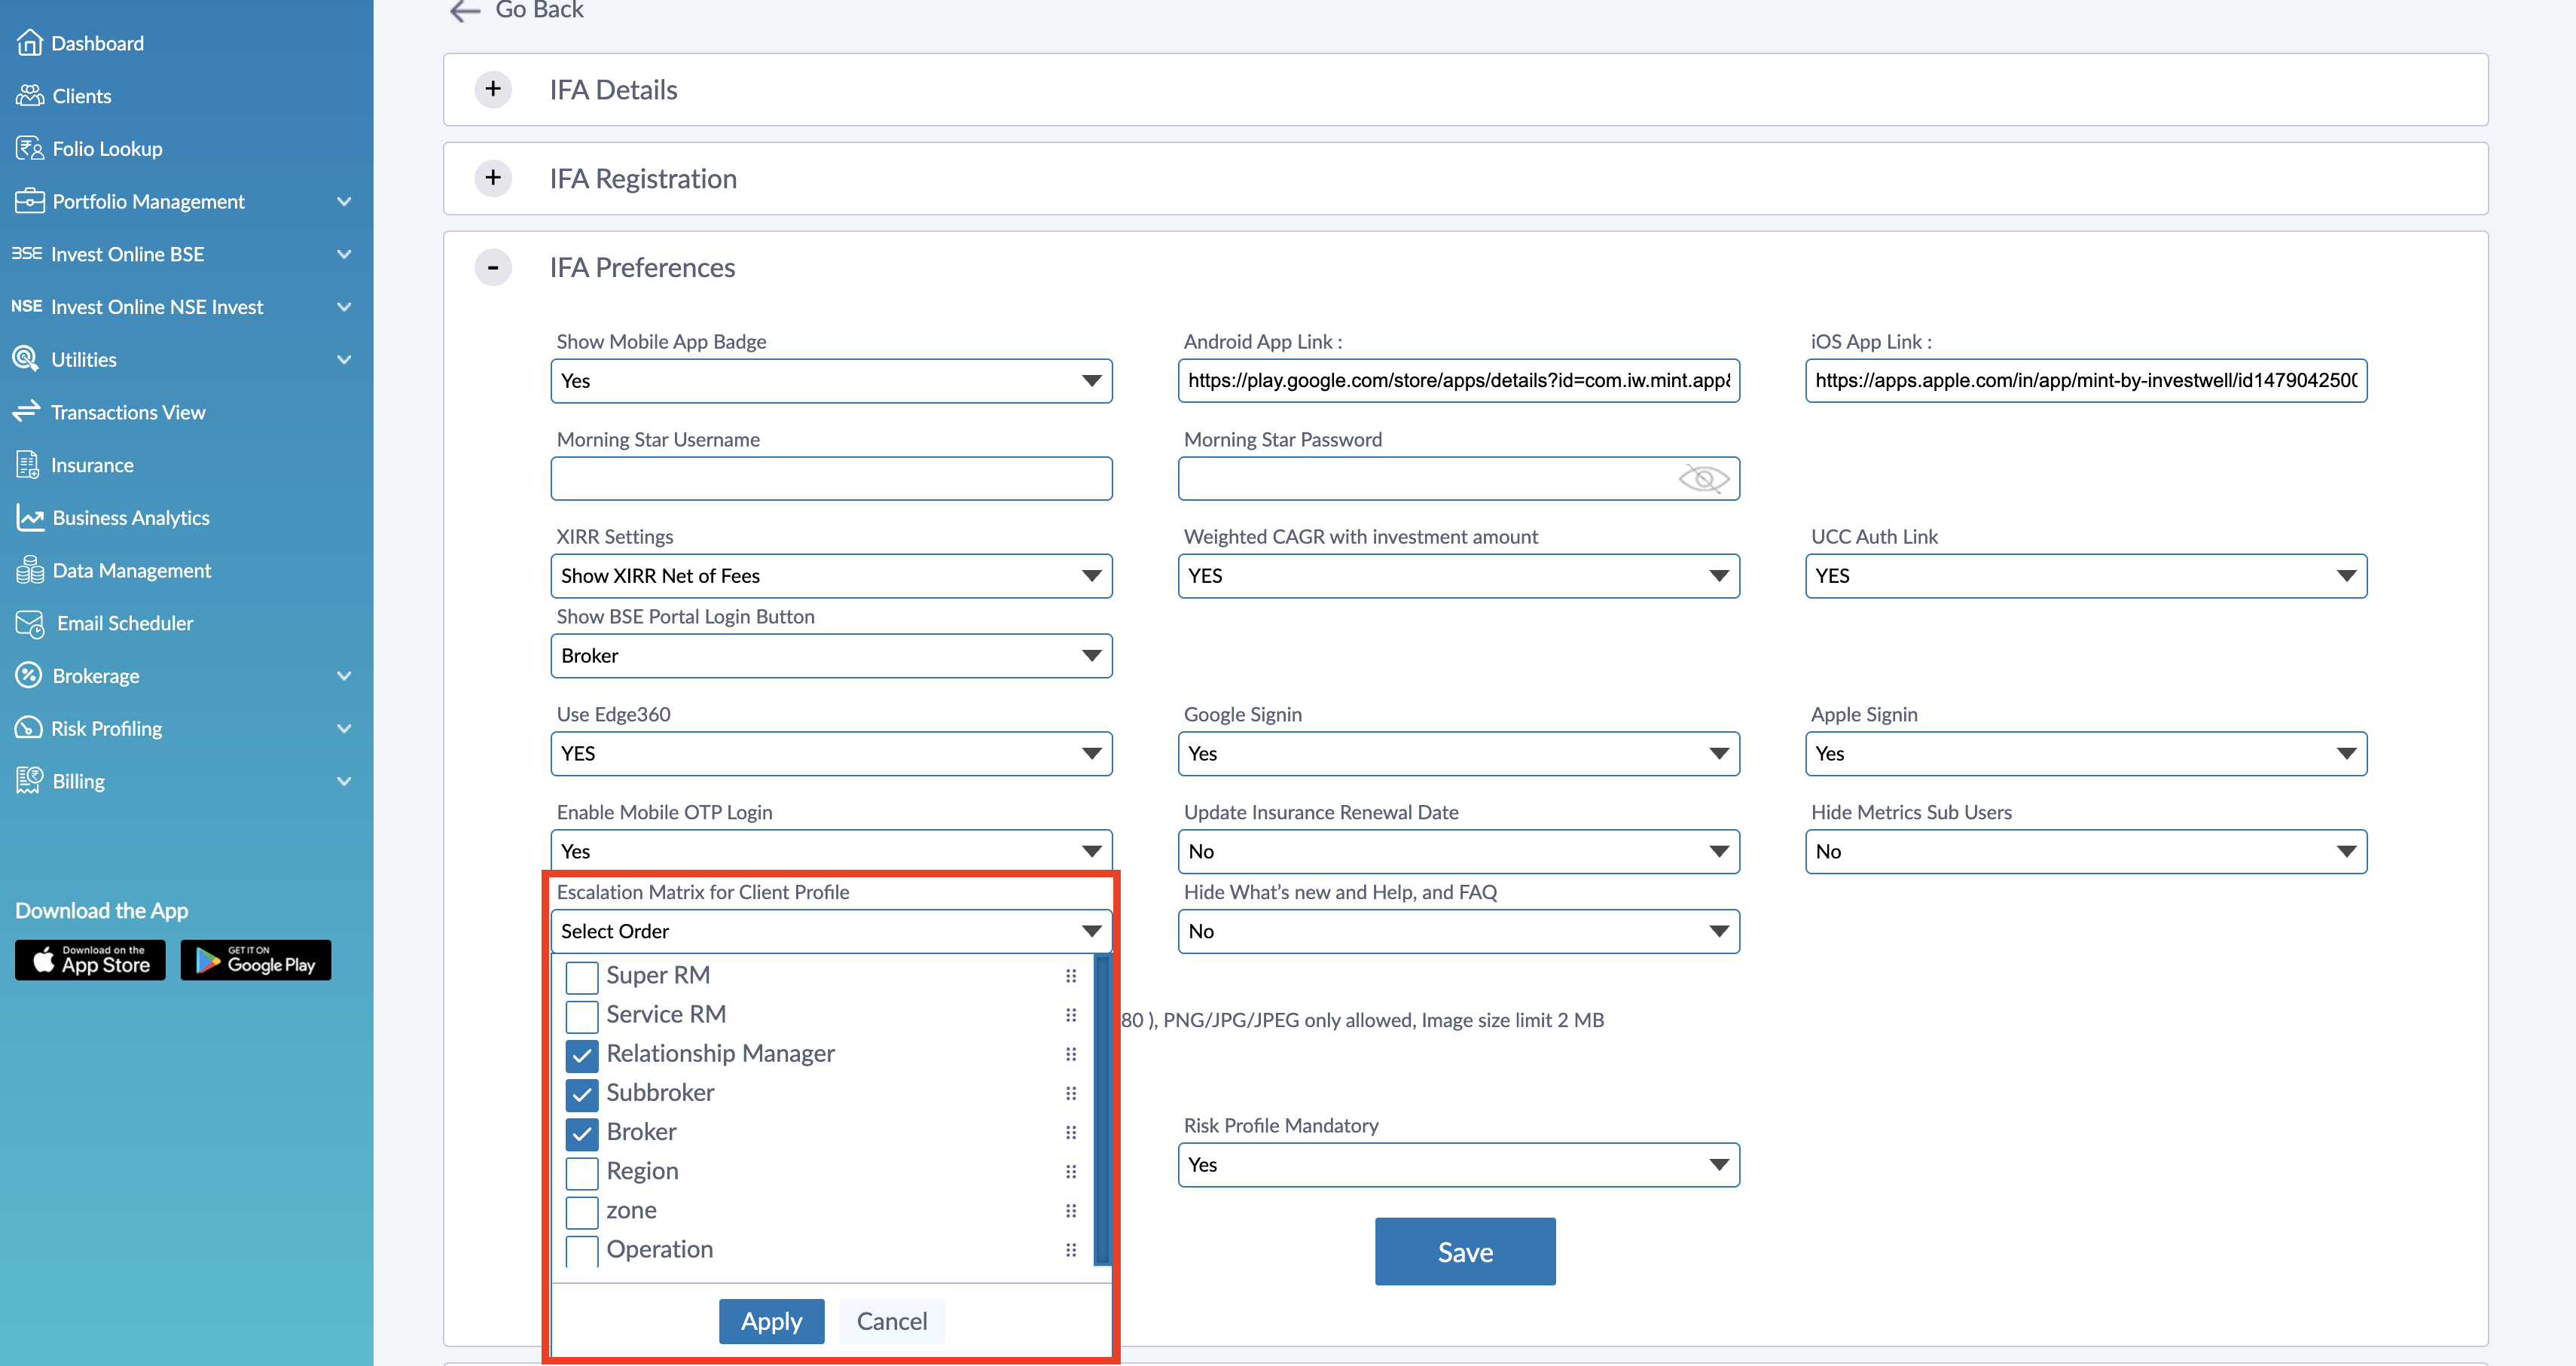Uncheck the Relationship Manager checkbox
The width and height of the screenshot is (2576, 1366).
(x=582, y=1055)
